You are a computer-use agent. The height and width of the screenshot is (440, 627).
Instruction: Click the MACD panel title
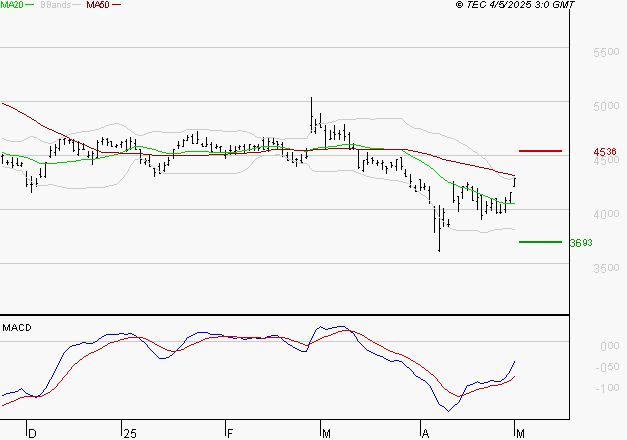coord(16,327)
